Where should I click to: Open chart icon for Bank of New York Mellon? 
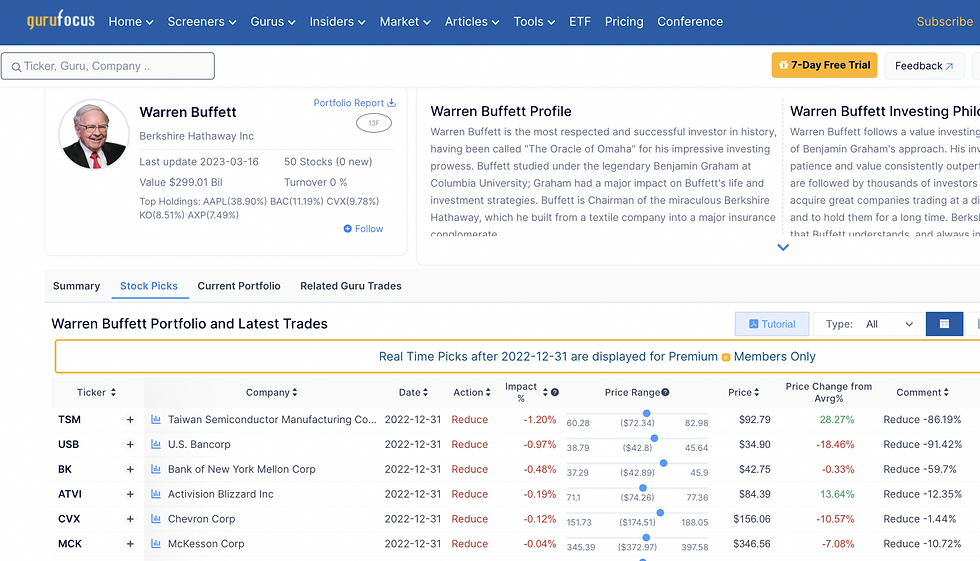click(156, 469)
